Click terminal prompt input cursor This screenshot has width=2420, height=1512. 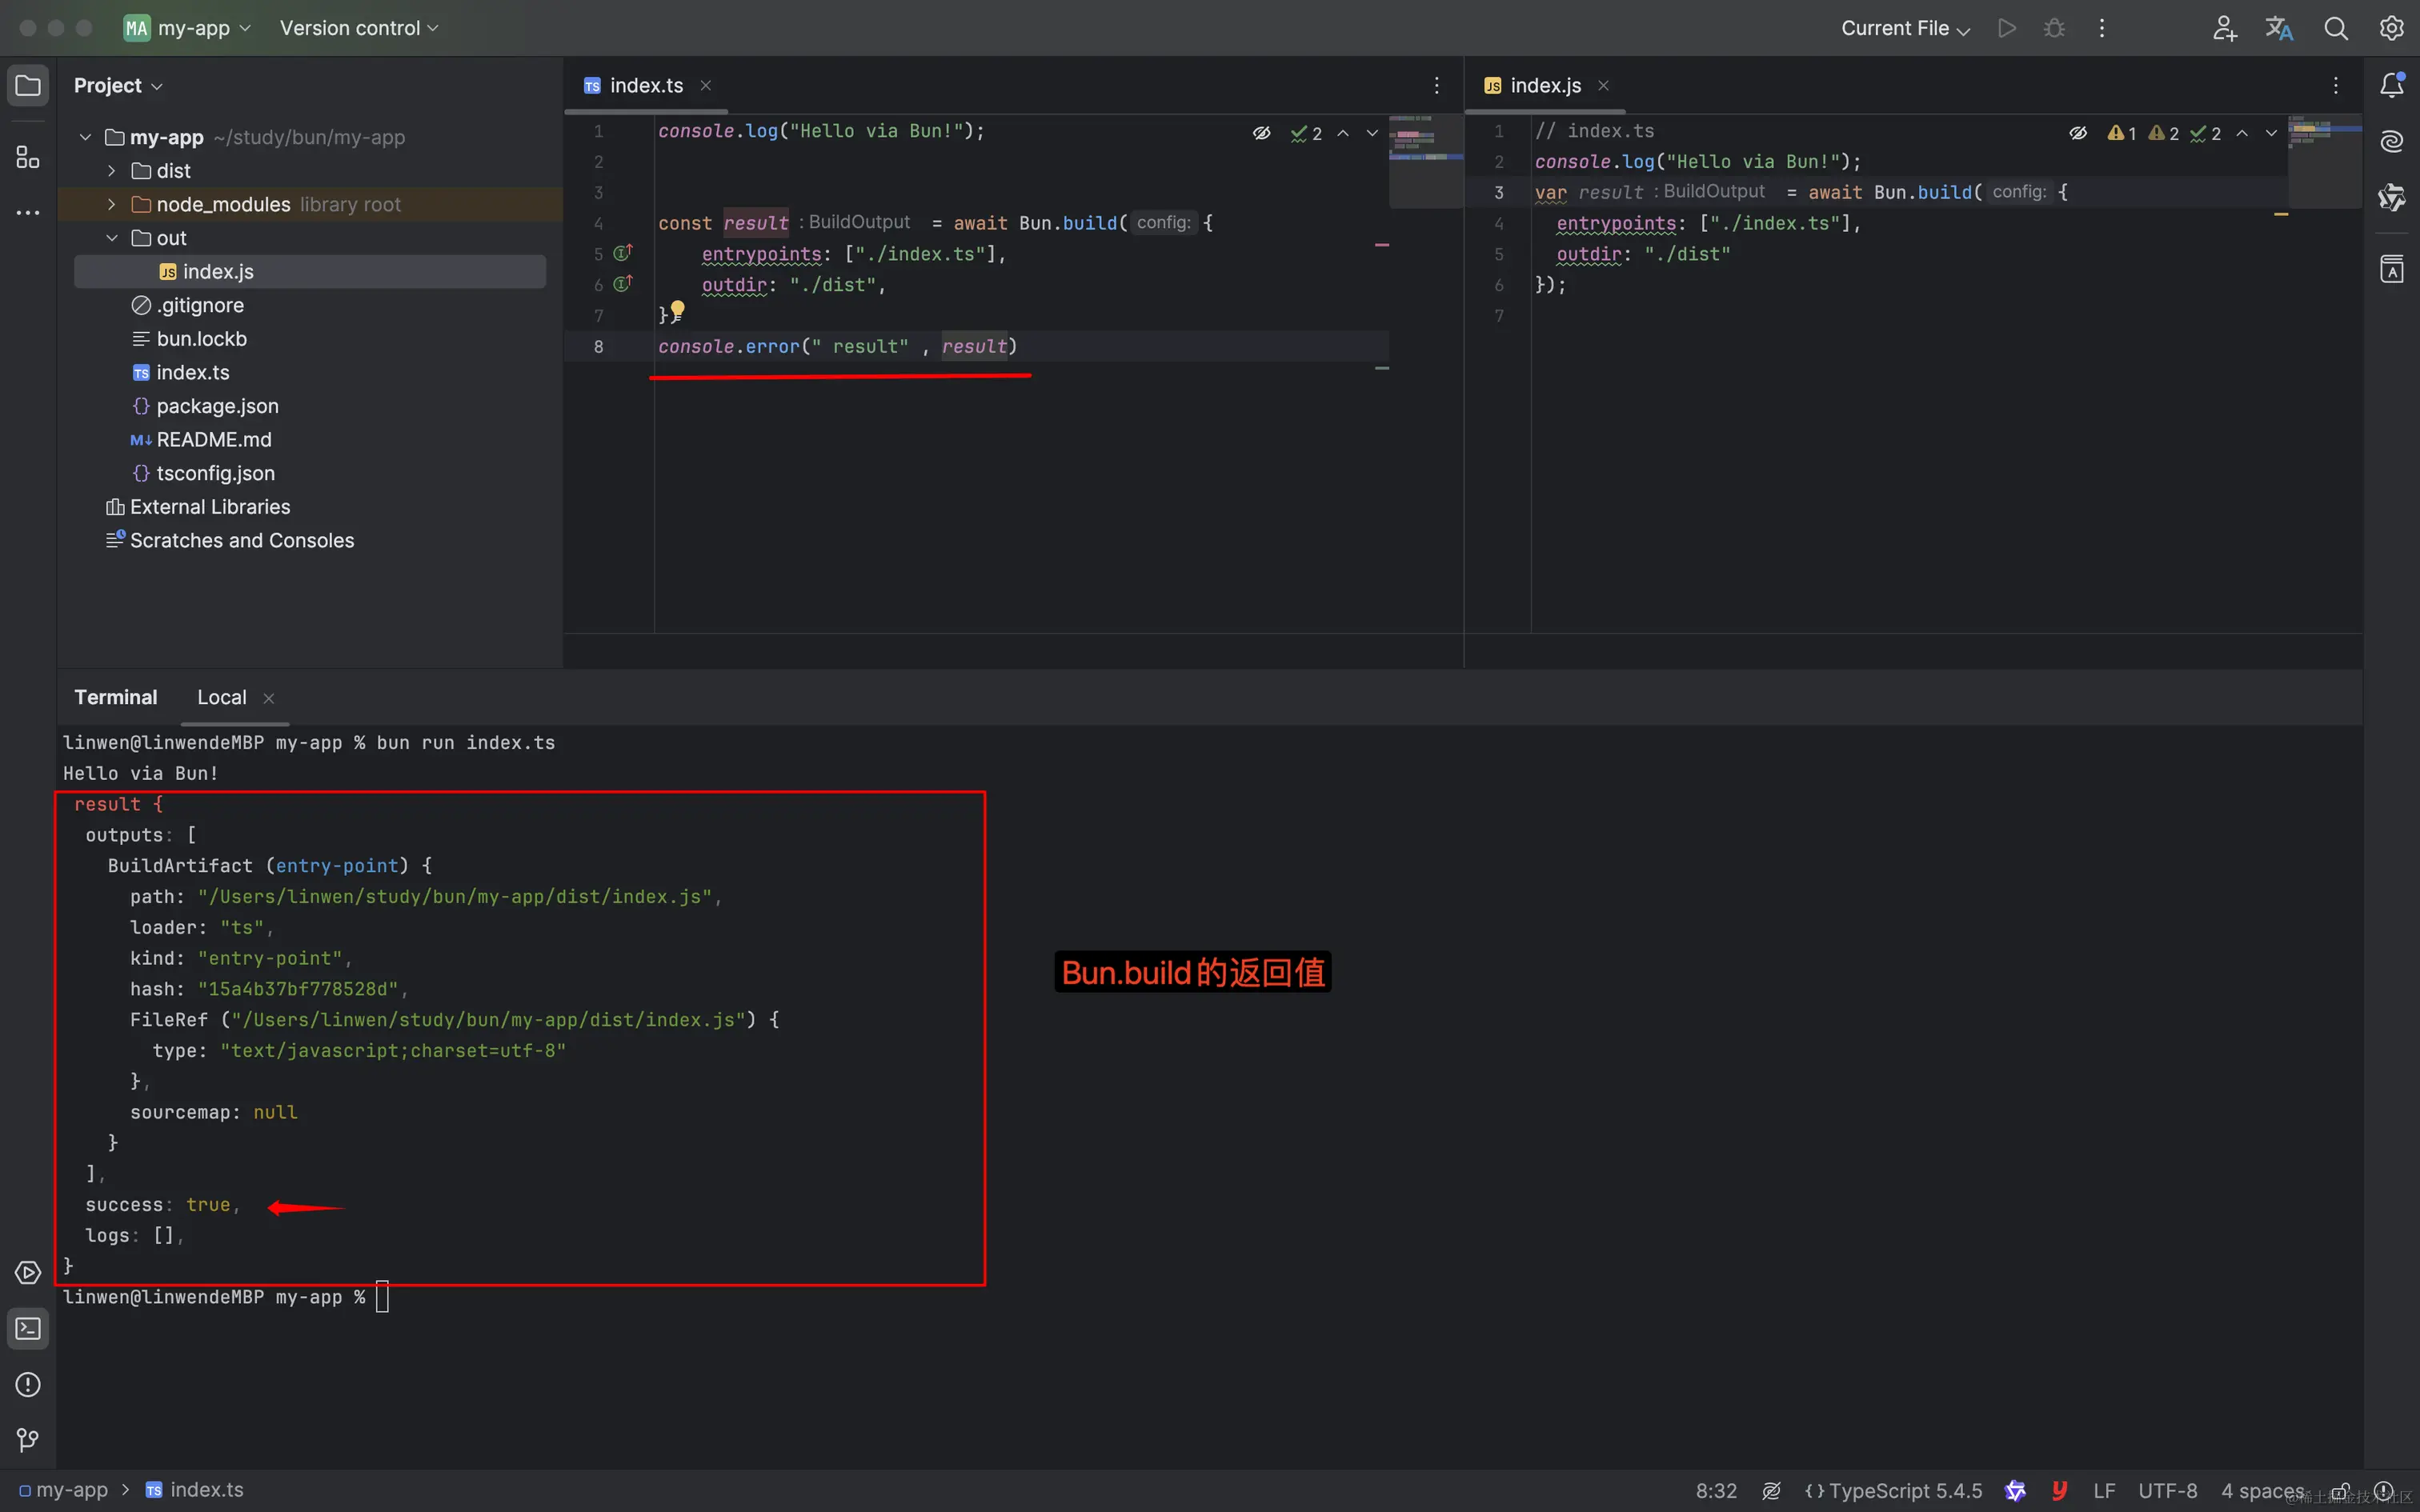tap(382, 1297)
